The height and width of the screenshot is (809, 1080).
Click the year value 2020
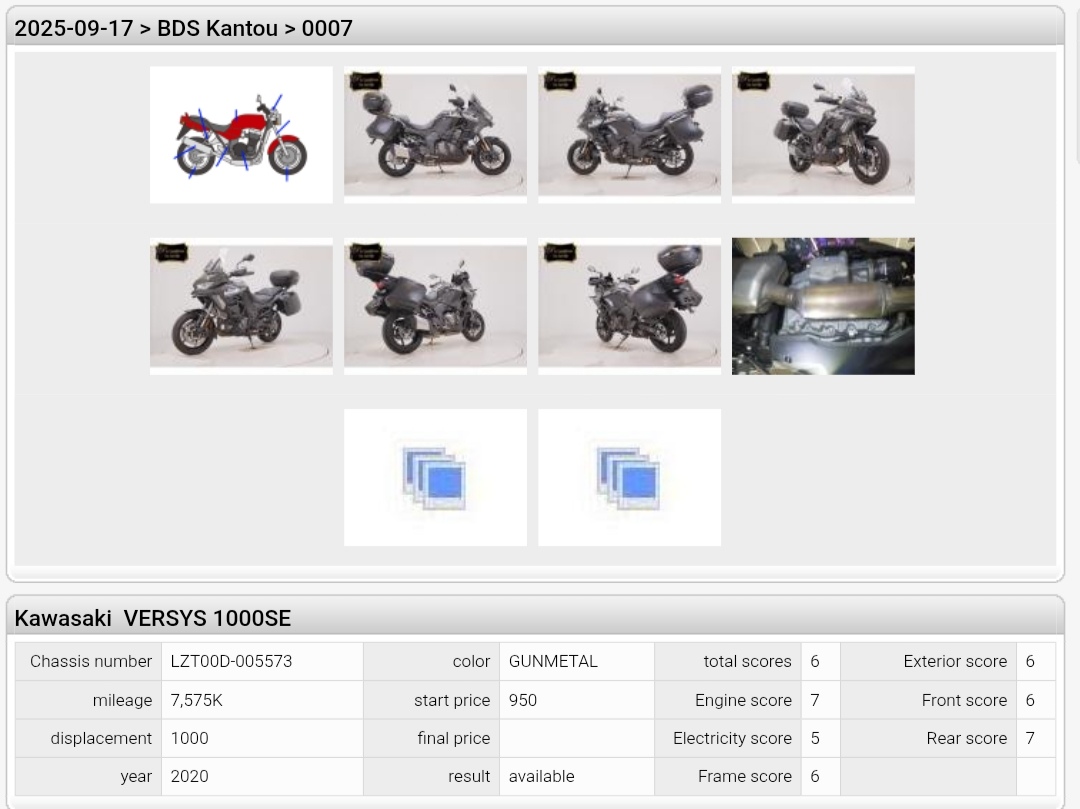pyautogui.click(x=189, y=776)
